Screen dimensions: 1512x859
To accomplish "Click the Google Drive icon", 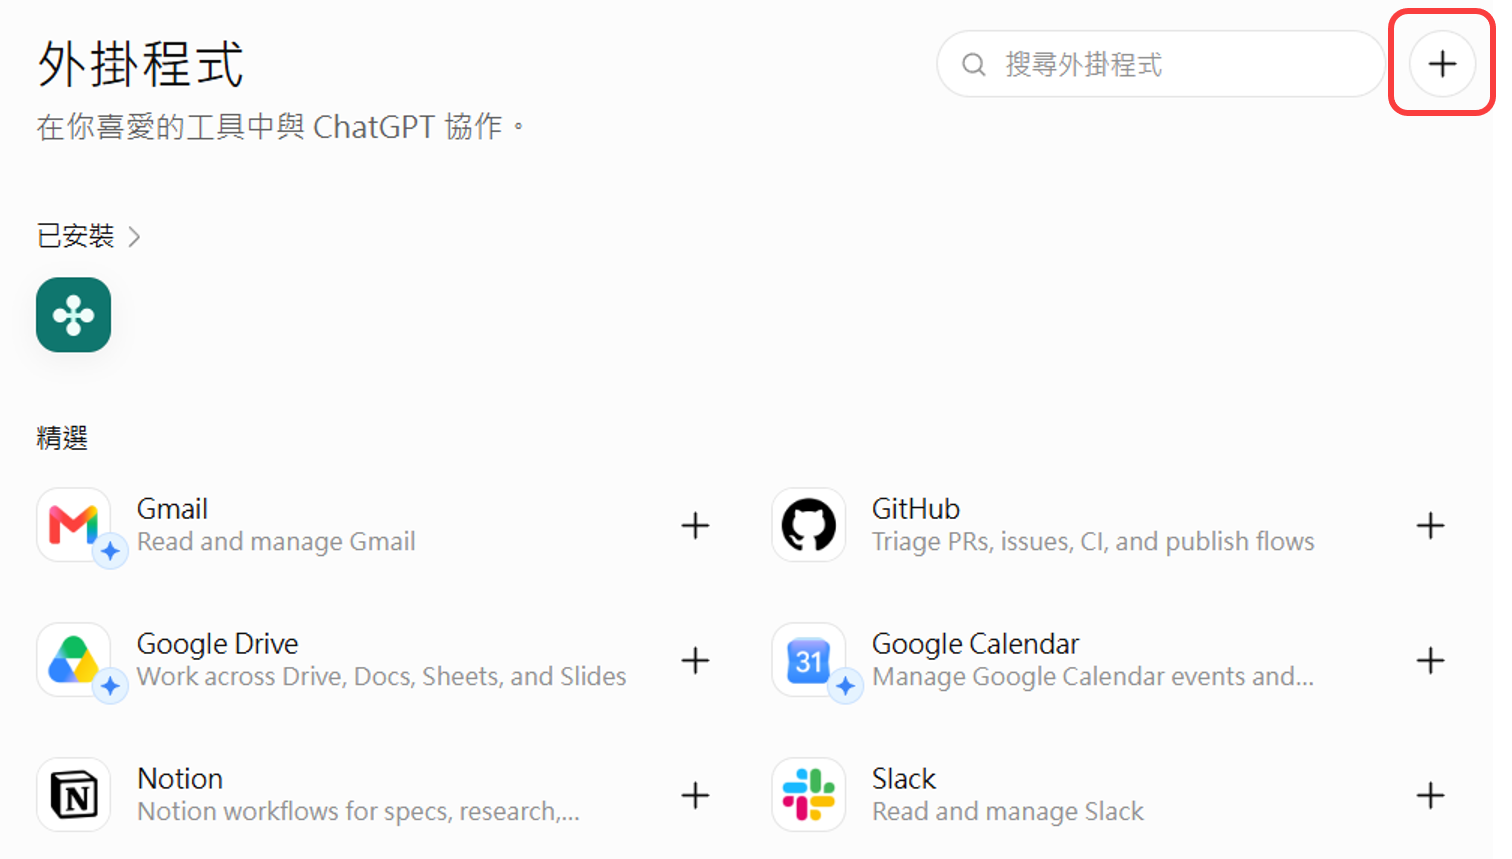I will [74, 660].
